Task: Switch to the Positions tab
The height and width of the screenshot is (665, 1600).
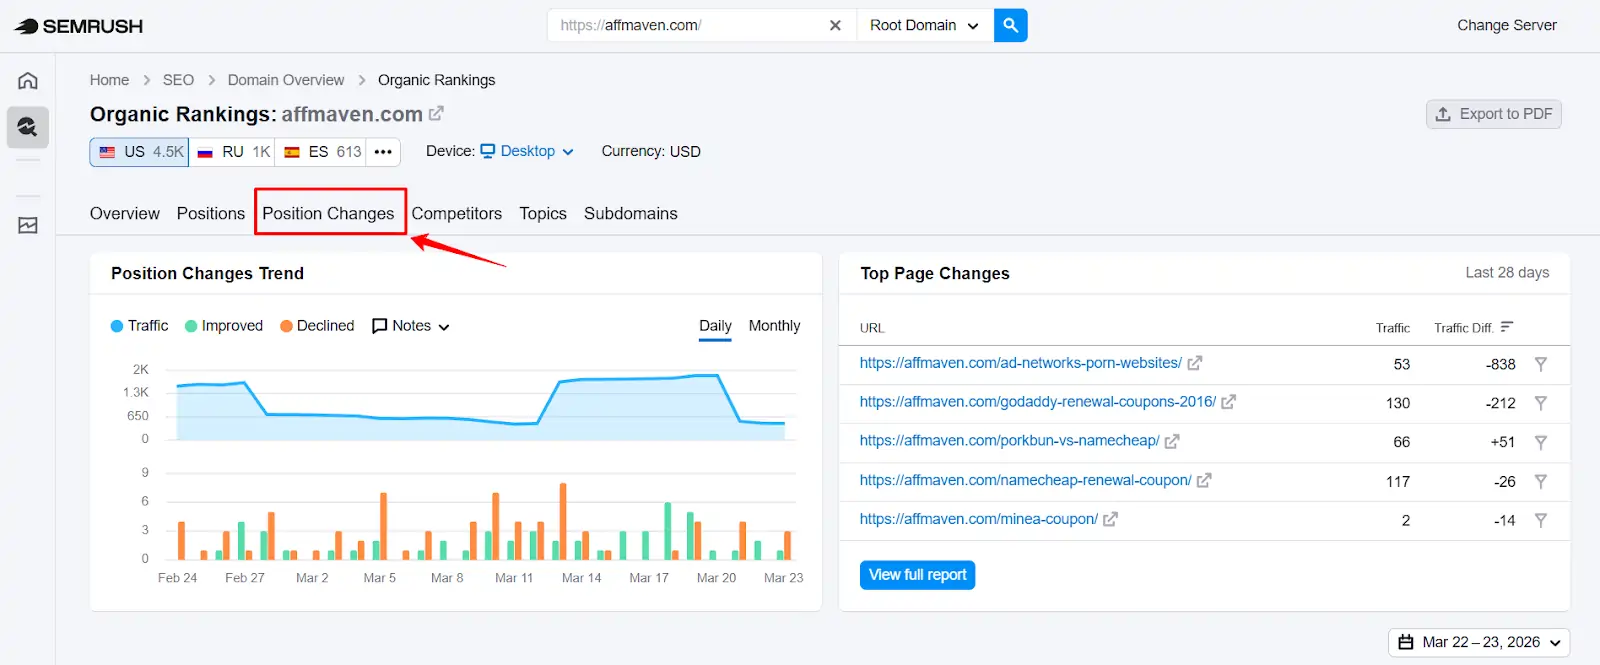Action: [x=211, y=213]
